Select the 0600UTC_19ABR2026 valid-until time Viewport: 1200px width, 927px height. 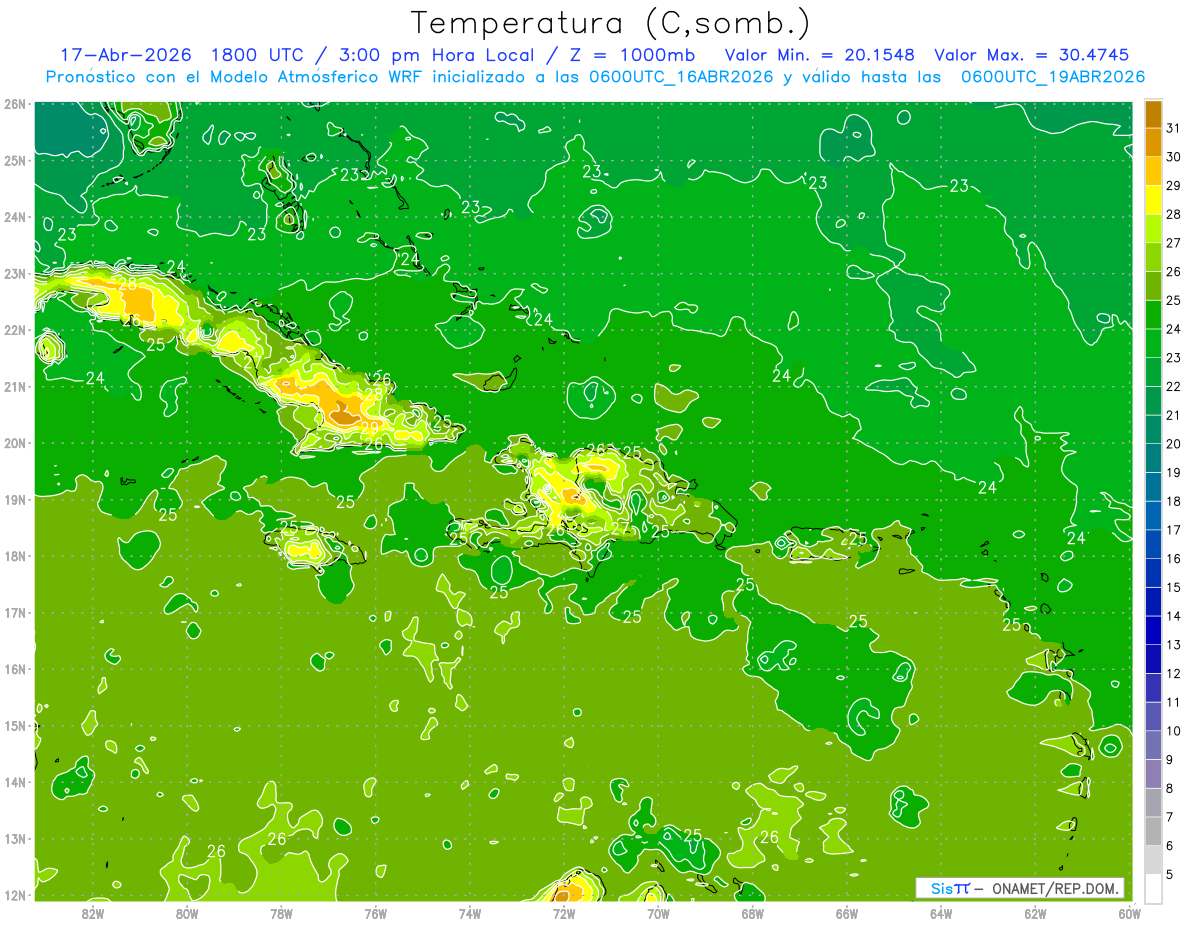[1053, 77]
